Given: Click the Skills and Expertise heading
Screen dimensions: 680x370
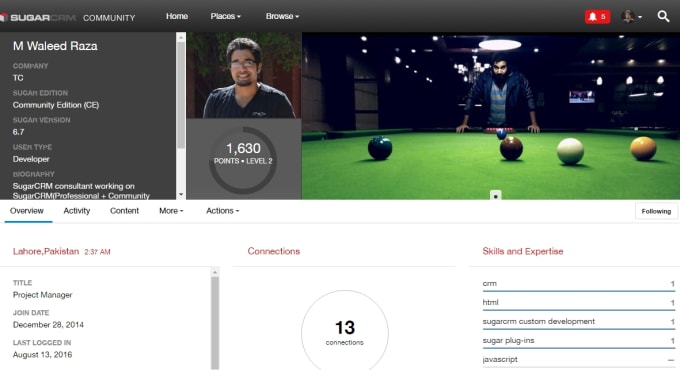Looking at the screenshot, I should [x=523, y=251].
